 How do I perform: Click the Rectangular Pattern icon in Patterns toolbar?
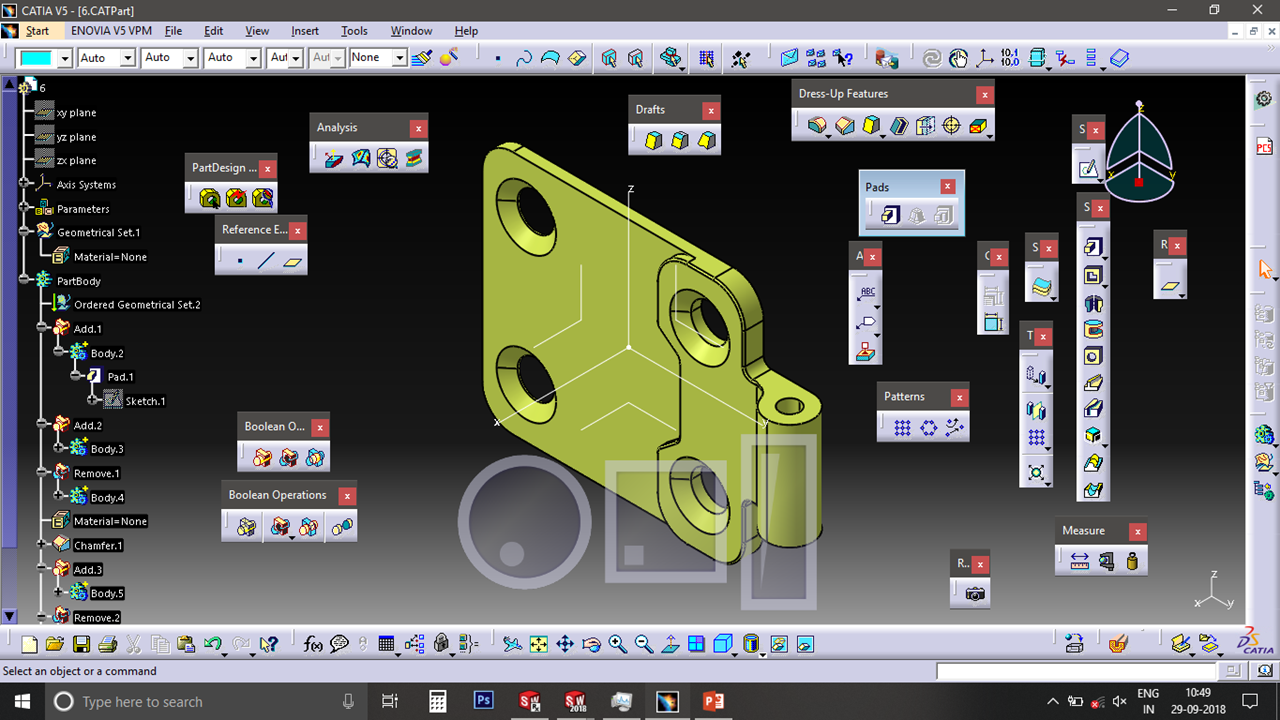point(903,428)
